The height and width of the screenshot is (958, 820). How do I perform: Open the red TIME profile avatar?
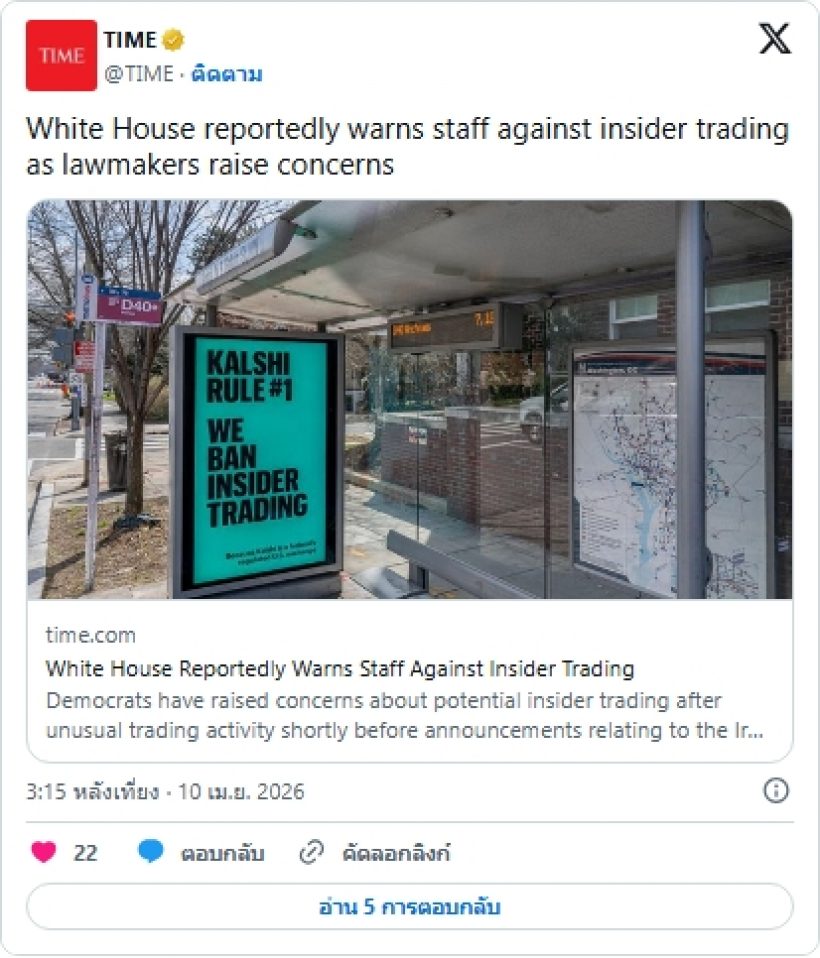point(61,56)
